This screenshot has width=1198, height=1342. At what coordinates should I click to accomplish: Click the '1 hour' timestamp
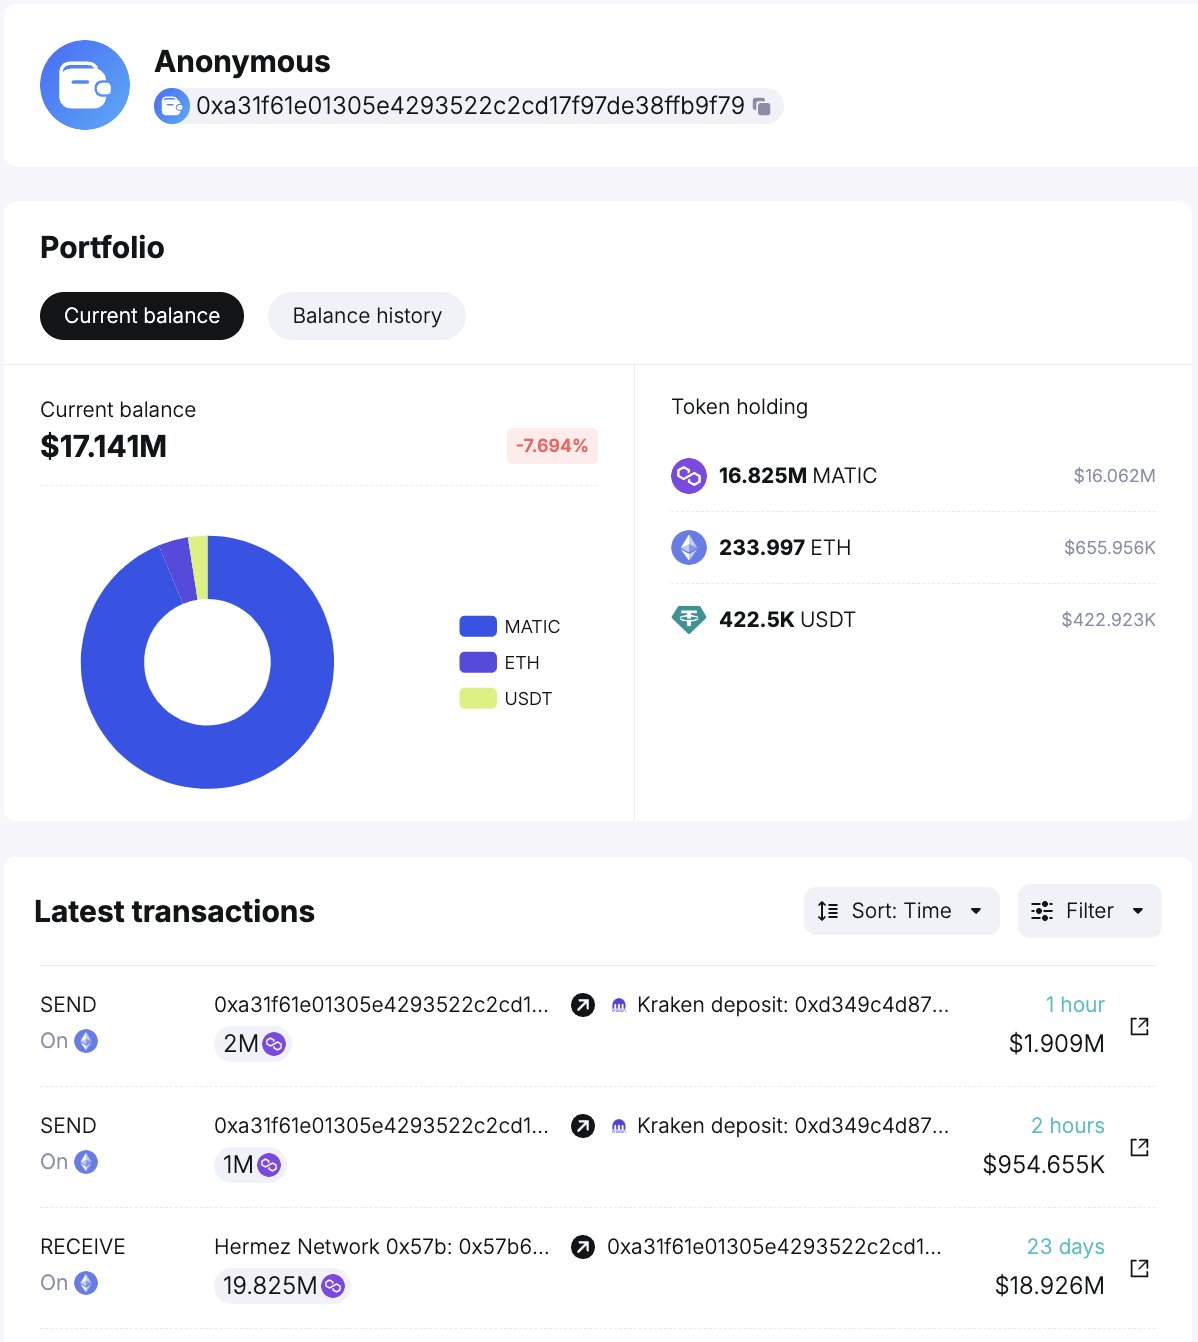1075,1005
